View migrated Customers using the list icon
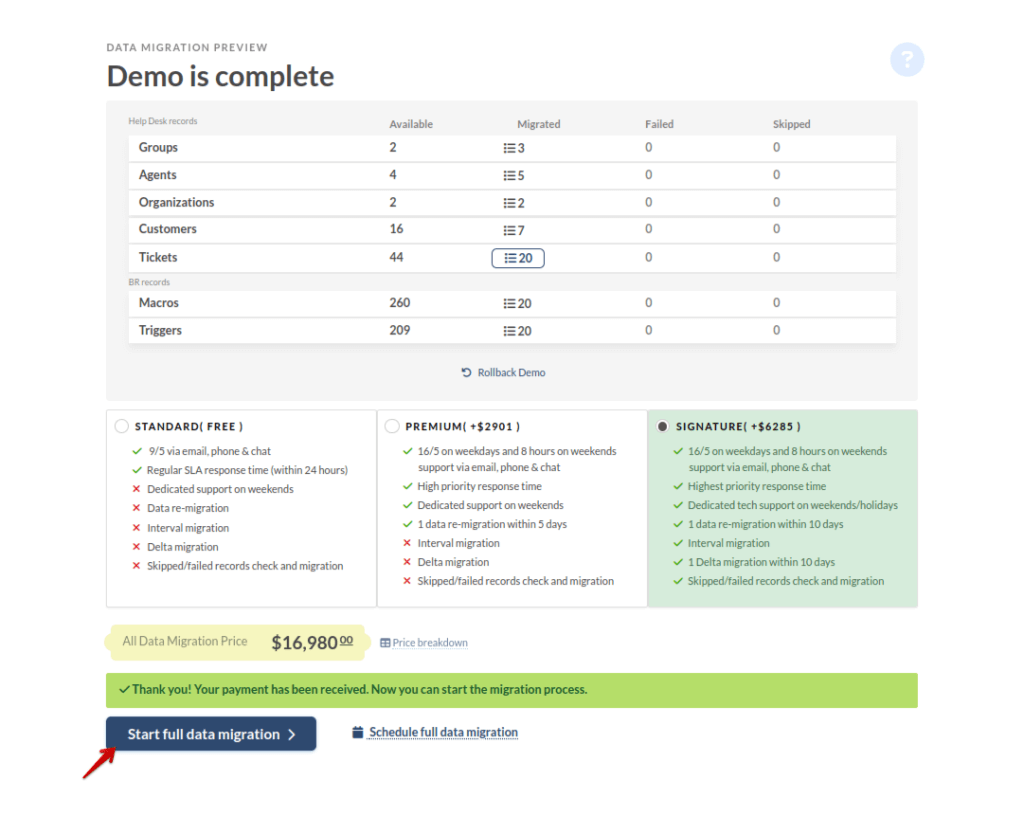 pyautogui.click(x=508, y=229)
